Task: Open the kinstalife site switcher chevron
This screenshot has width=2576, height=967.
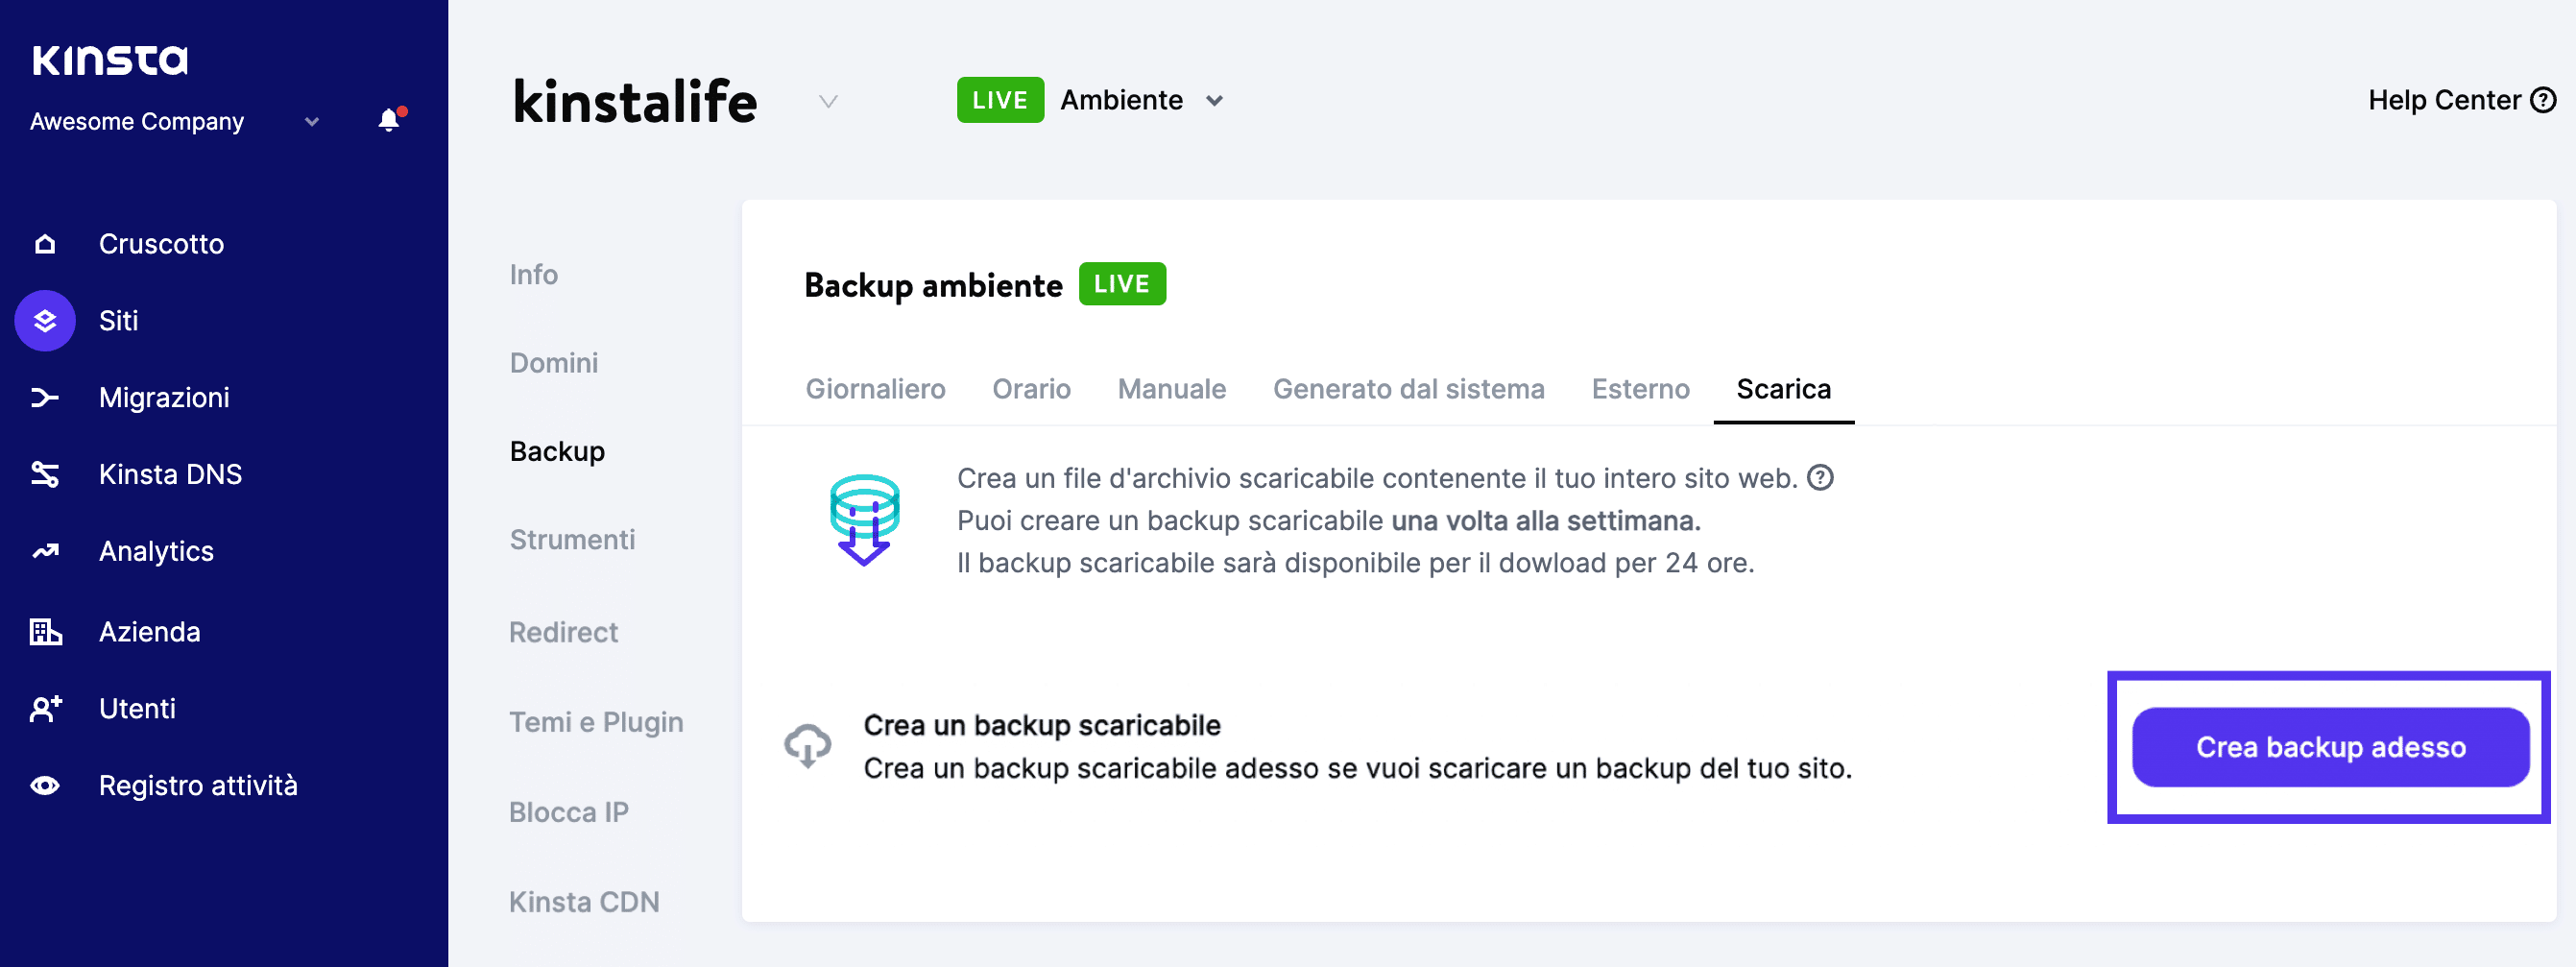Action: (x=827, y=101)
